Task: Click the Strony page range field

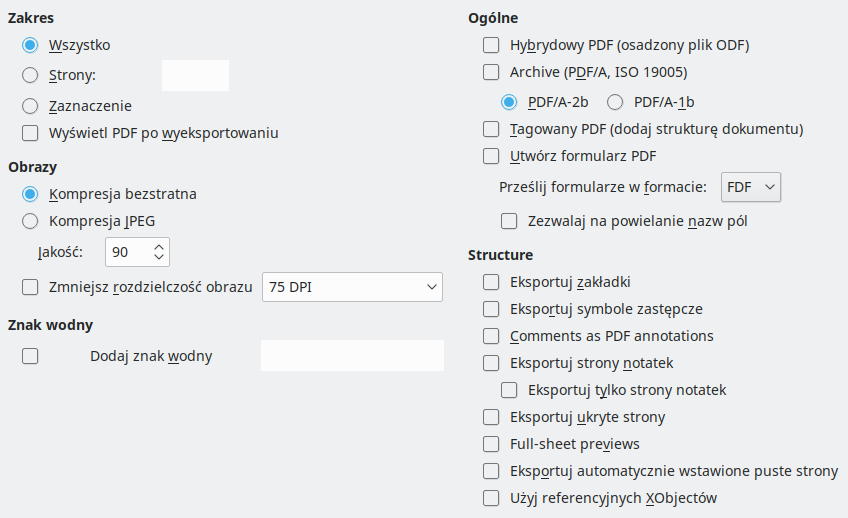Action: (x=195, y=75)
